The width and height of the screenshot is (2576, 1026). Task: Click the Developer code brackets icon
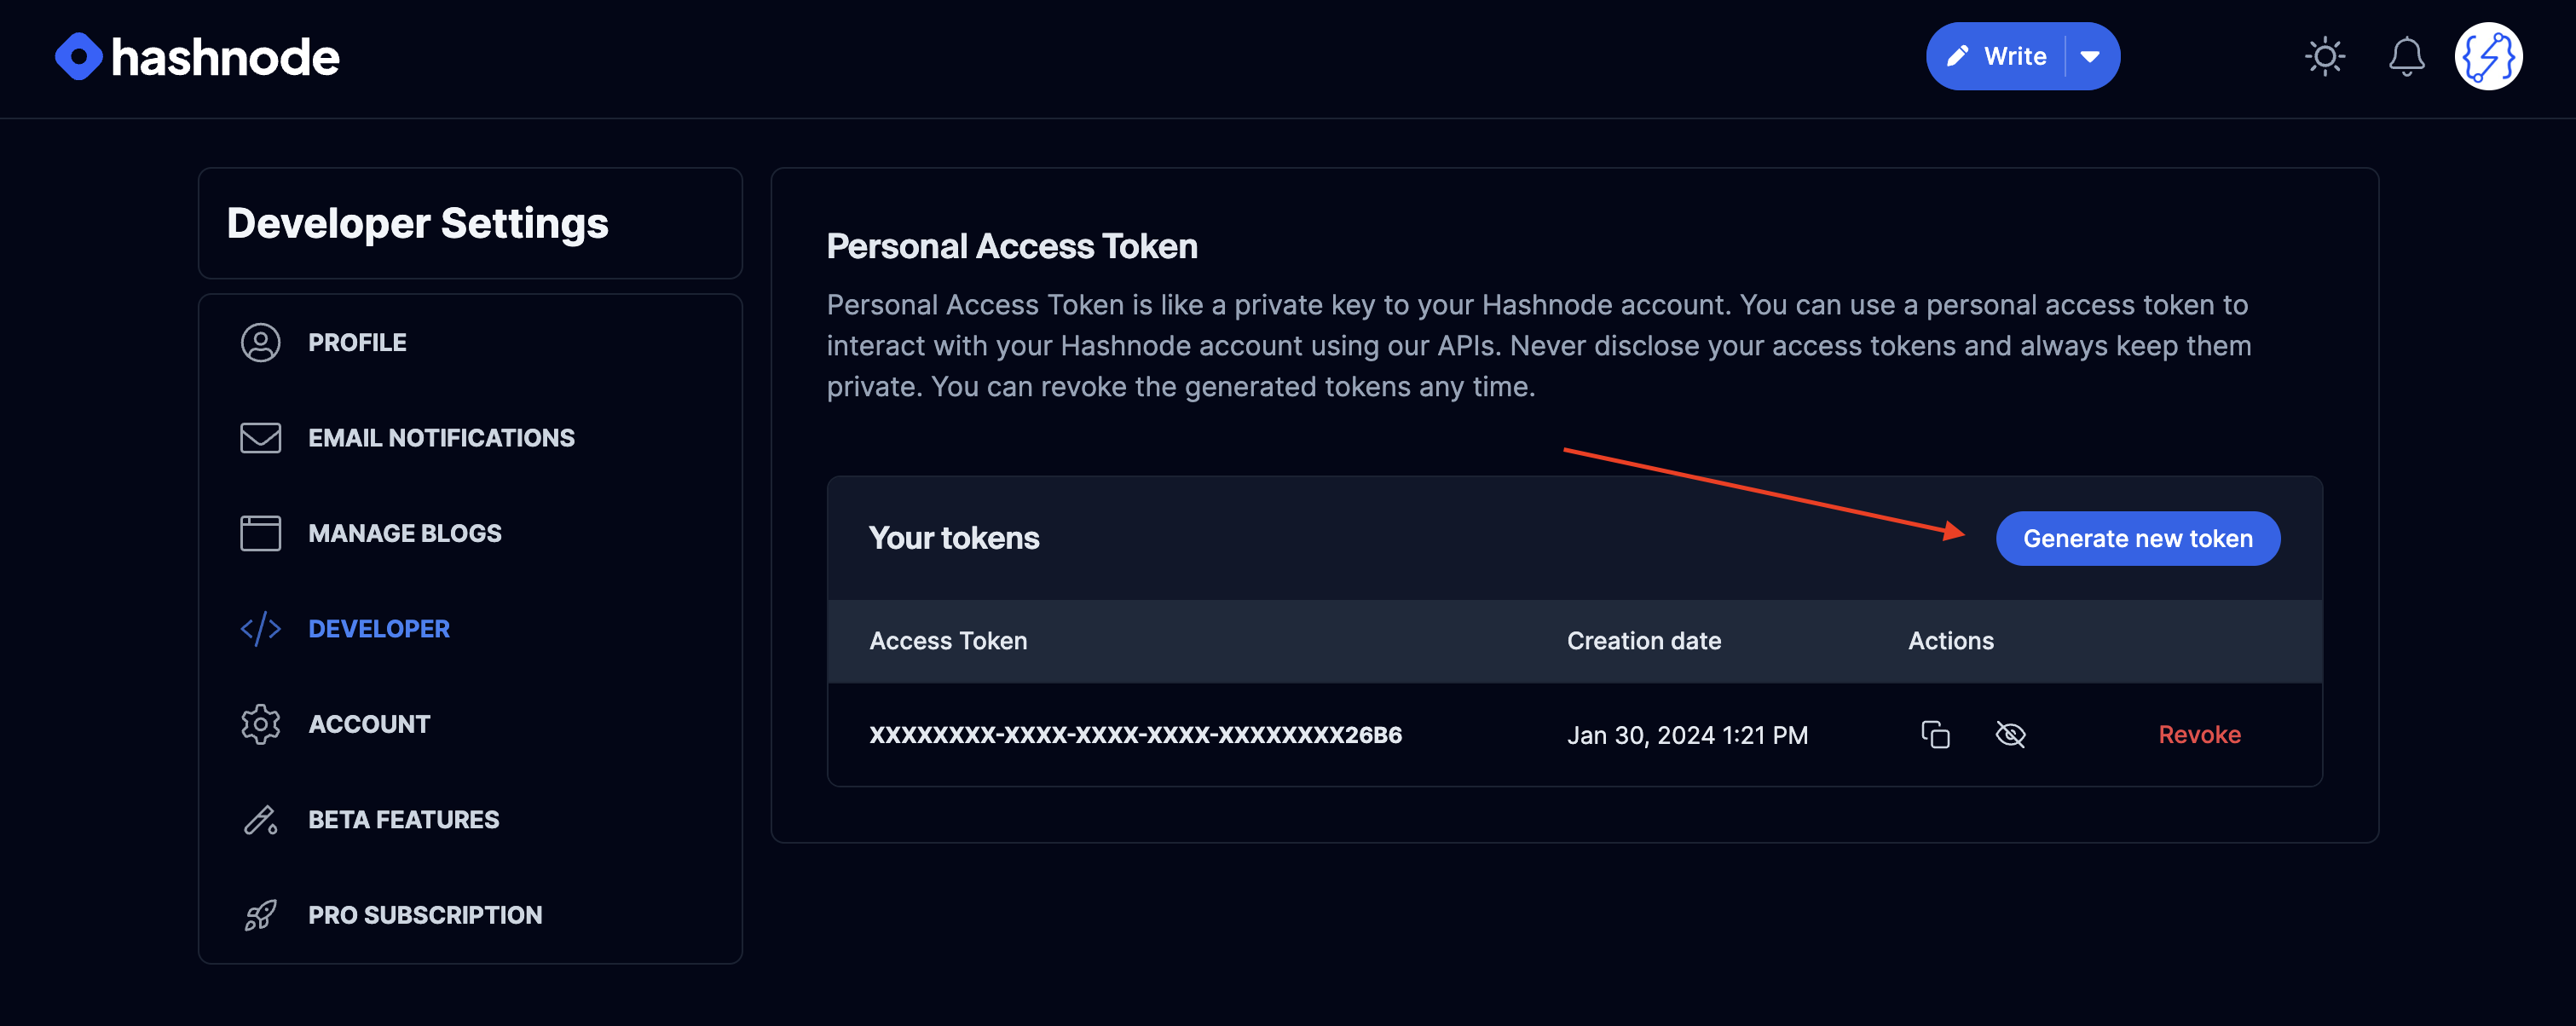pos(260,629)
